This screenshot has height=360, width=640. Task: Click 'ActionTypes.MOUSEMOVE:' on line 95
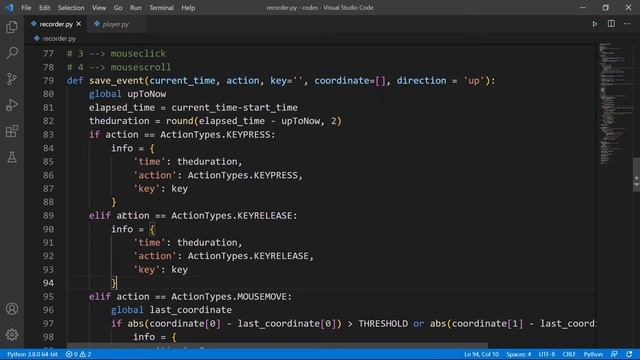(231, 296)
